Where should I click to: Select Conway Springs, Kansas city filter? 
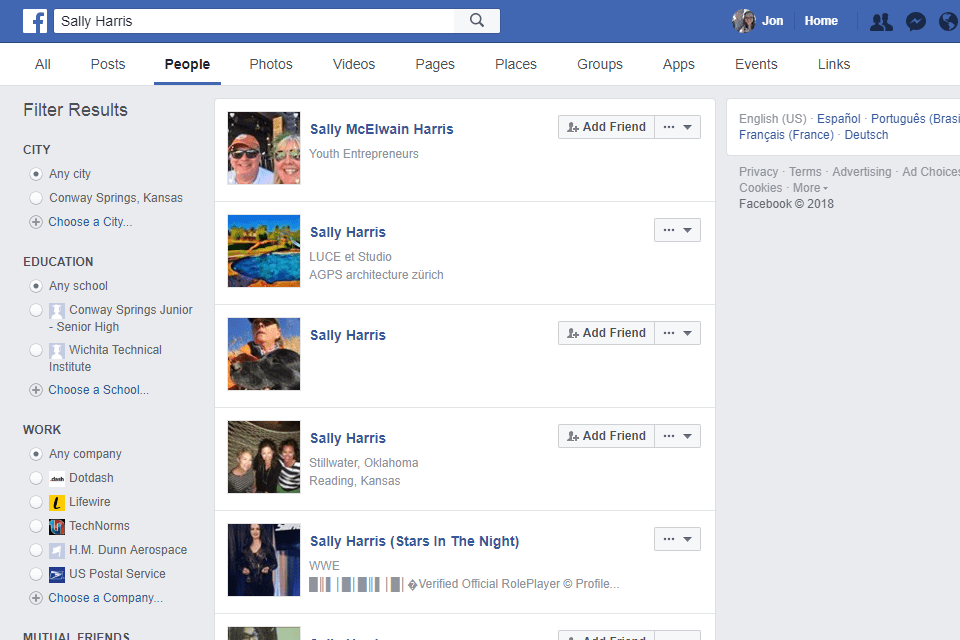36,198
